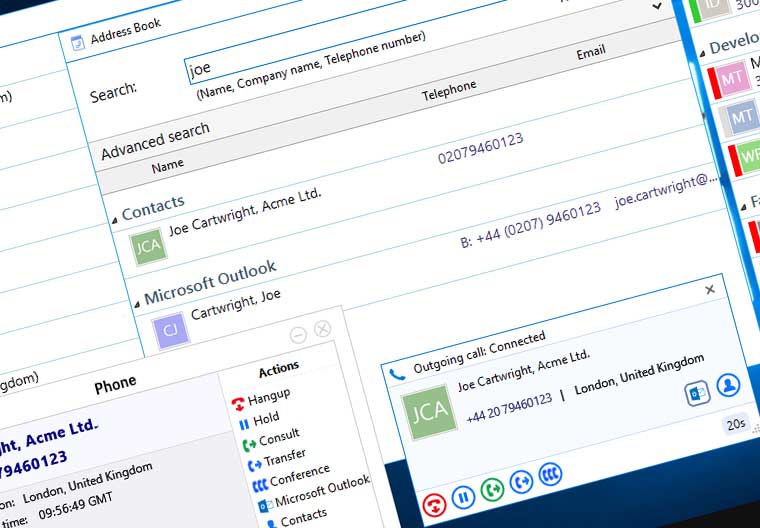This screenshot has width=760, height=528.
Task: Open Microsoft Outlook from Actions list
Action: point(314,494)
